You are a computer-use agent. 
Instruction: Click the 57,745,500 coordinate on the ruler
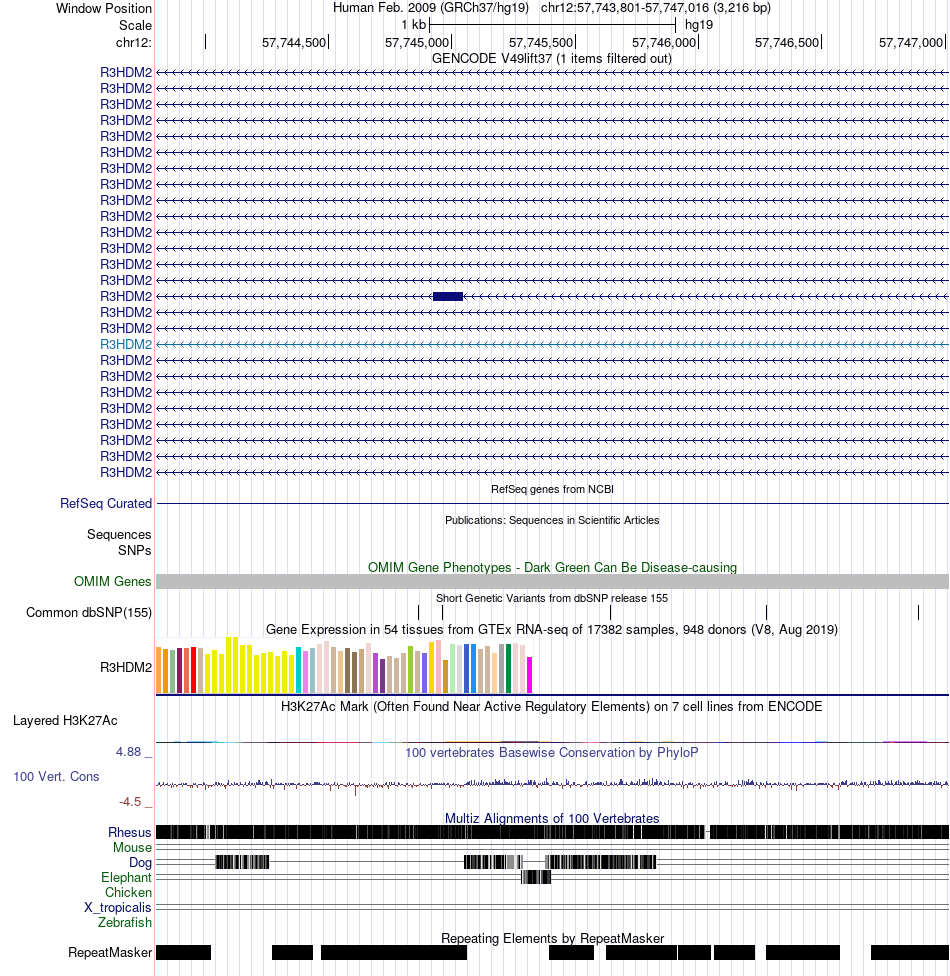tap(541, 42)
